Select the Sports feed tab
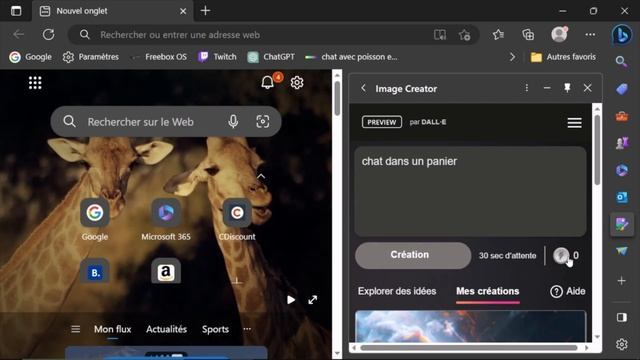Screen dimensions: 640x360 tap(215, 329)
